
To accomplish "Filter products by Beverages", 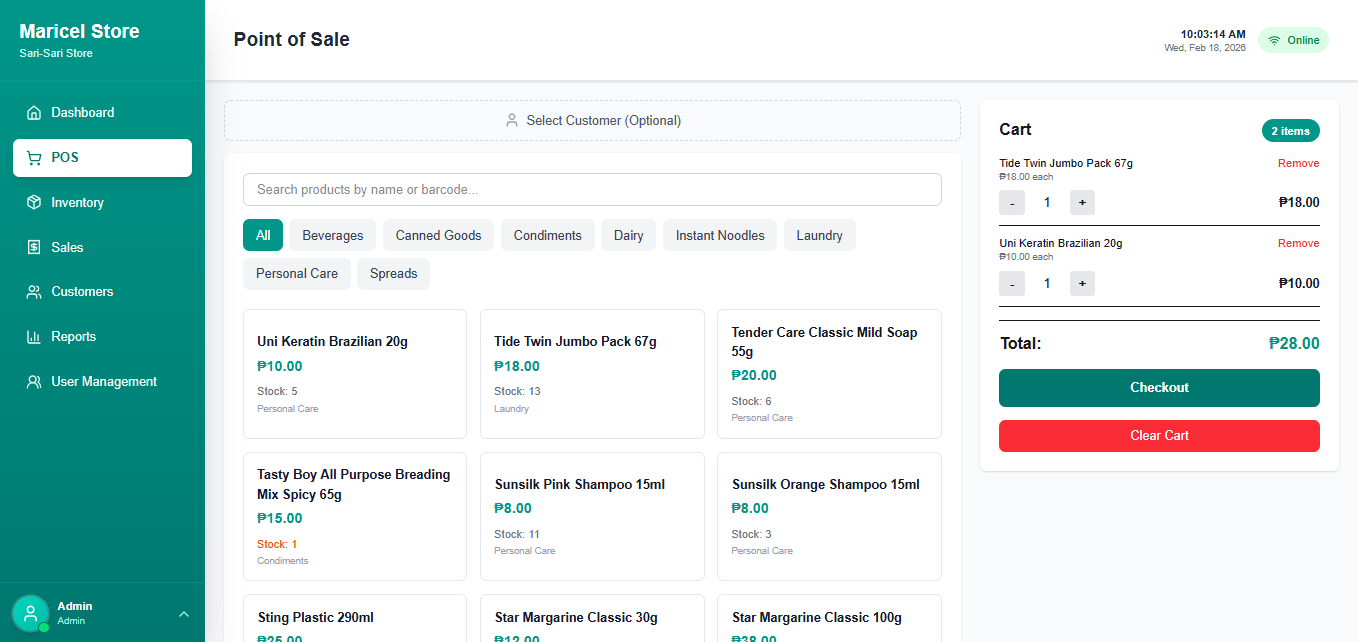I will pyautogui.click(x=333, y=236).
